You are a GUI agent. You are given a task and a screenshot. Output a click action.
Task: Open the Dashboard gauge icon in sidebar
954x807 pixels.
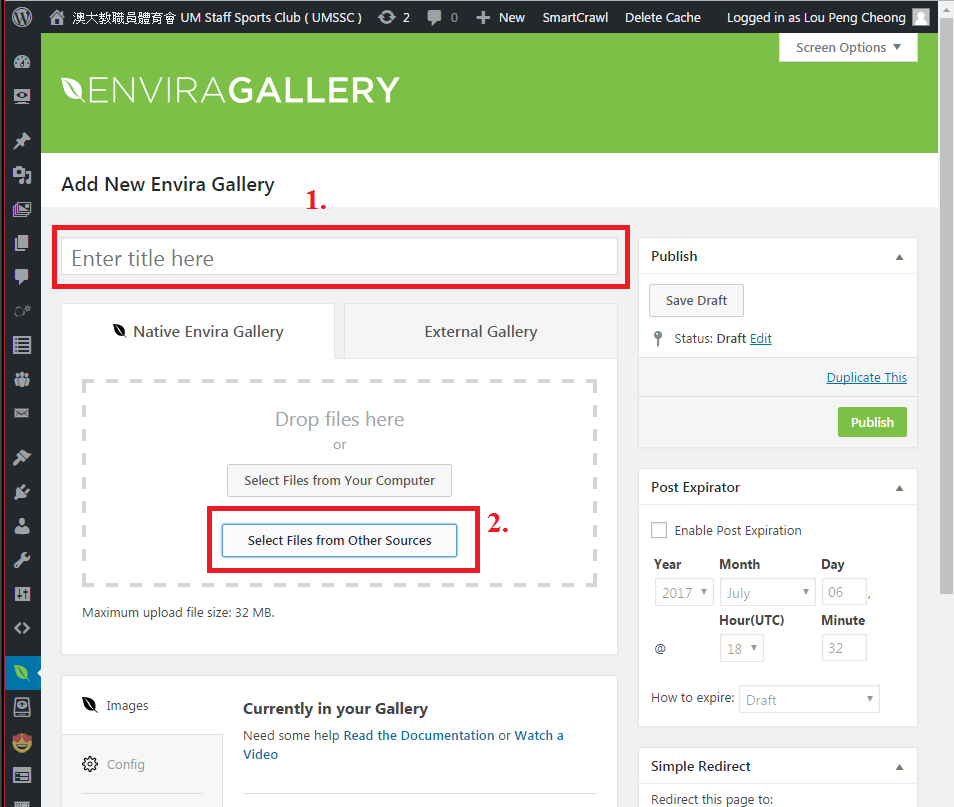[x=22, y=61]
